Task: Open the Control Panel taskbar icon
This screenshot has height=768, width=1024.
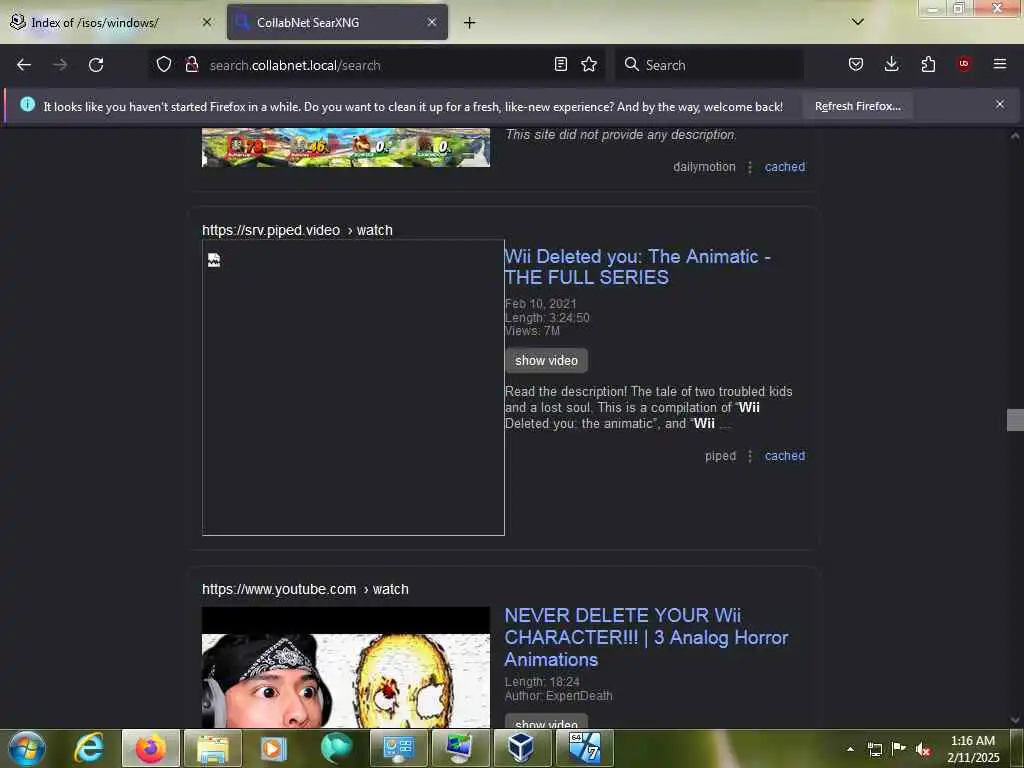Action: pos(398,748)
